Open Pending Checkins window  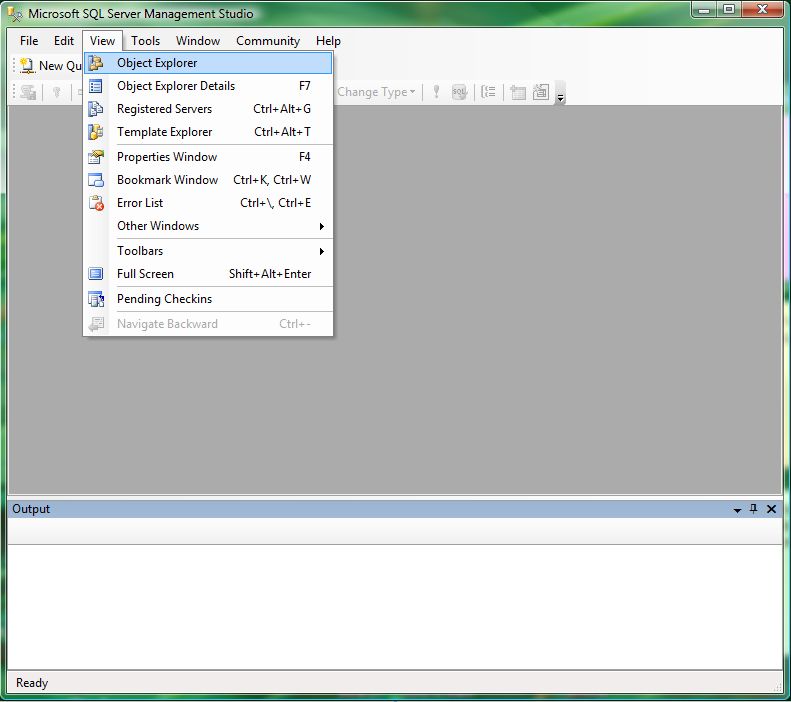(164, 299)
